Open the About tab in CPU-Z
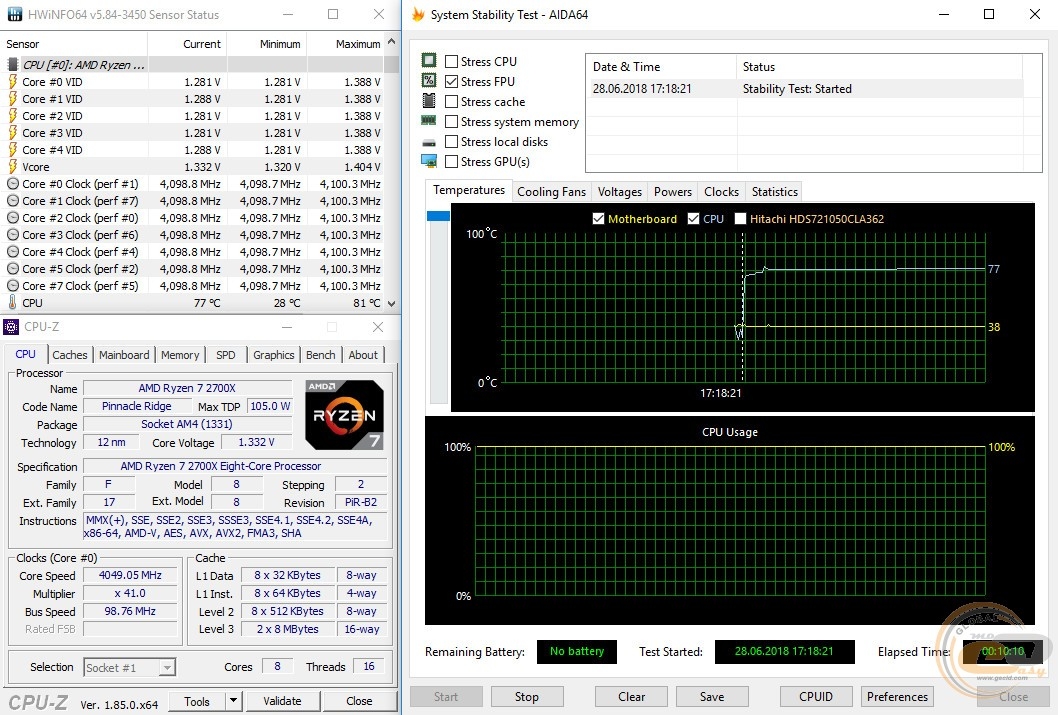 click(363, 355)
